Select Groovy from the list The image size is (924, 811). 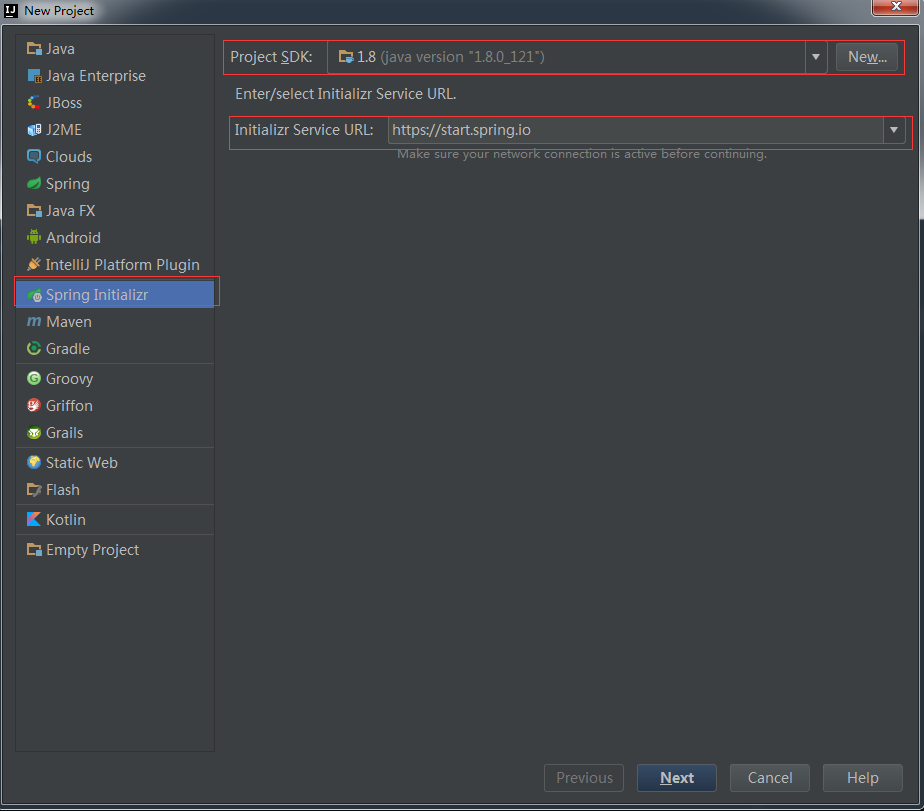click(115, 378)
